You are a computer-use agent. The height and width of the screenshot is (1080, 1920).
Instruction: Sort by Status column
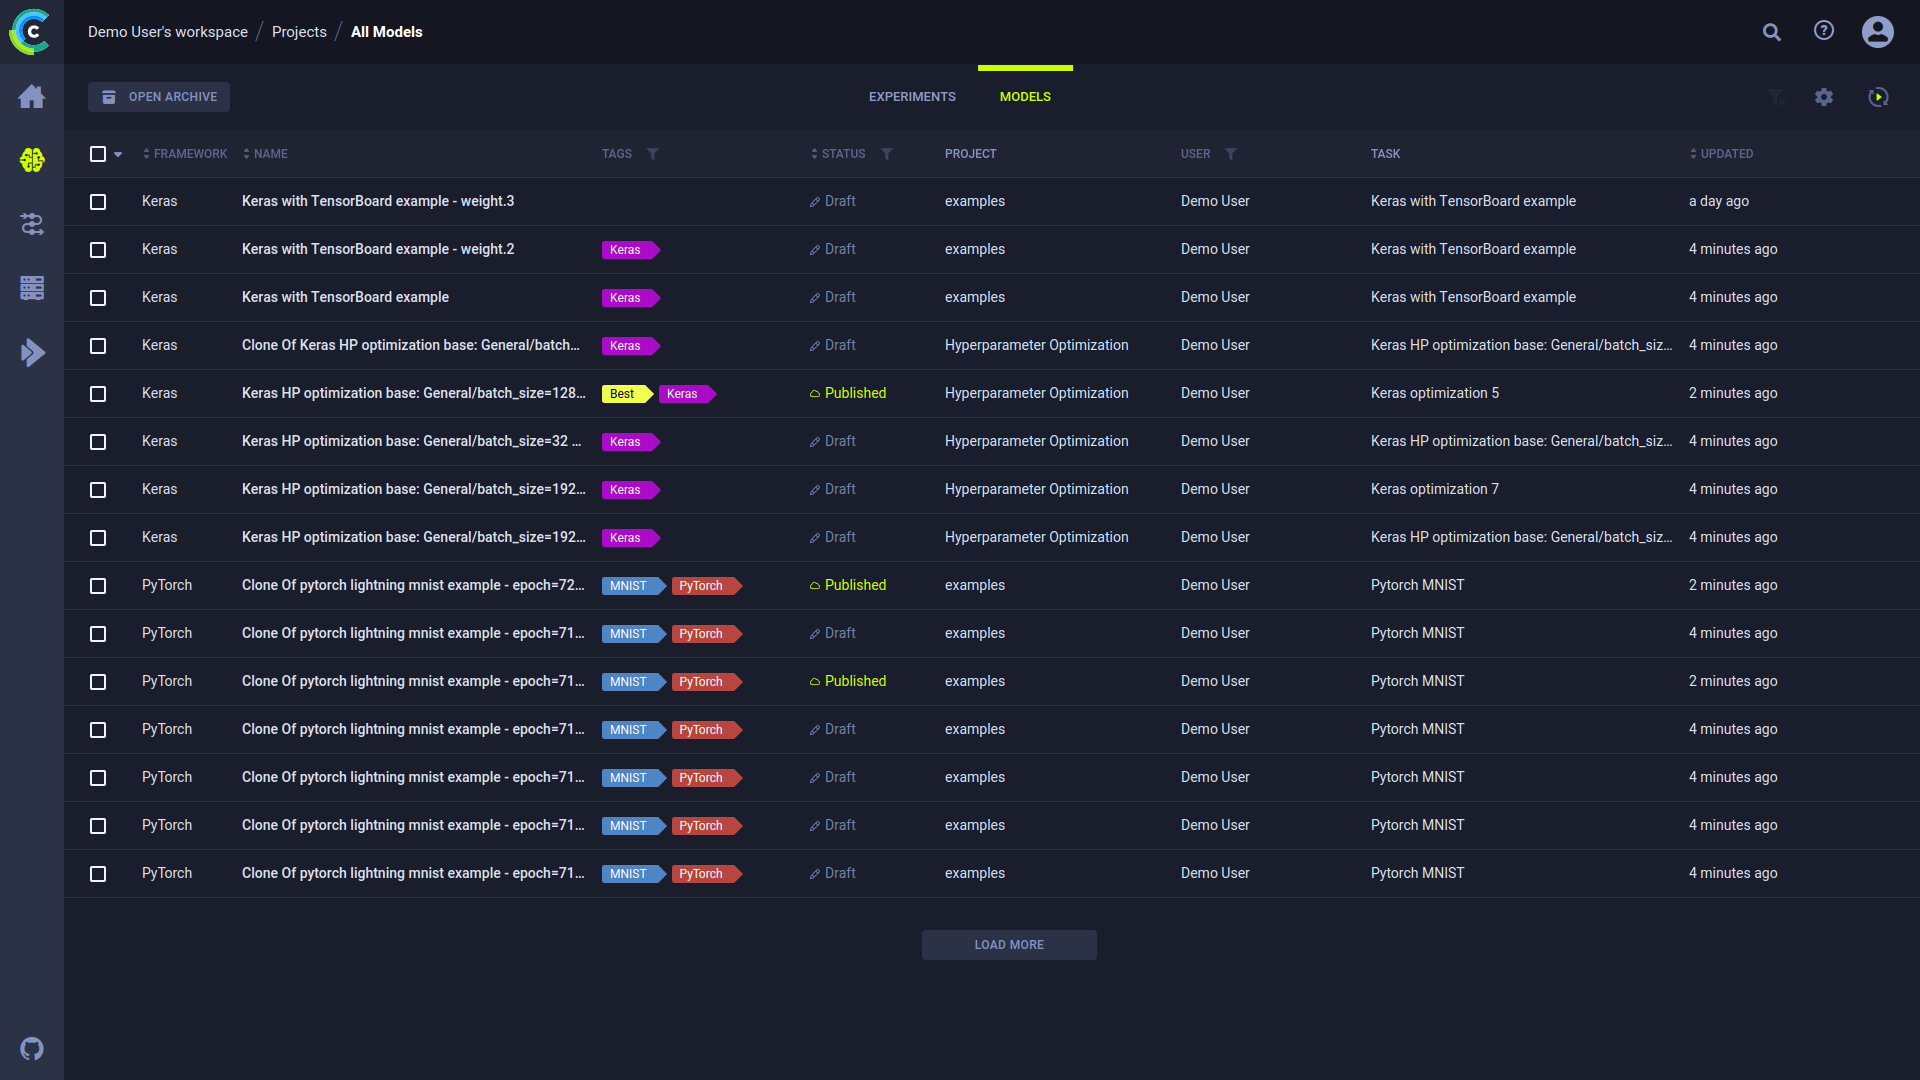838,154
